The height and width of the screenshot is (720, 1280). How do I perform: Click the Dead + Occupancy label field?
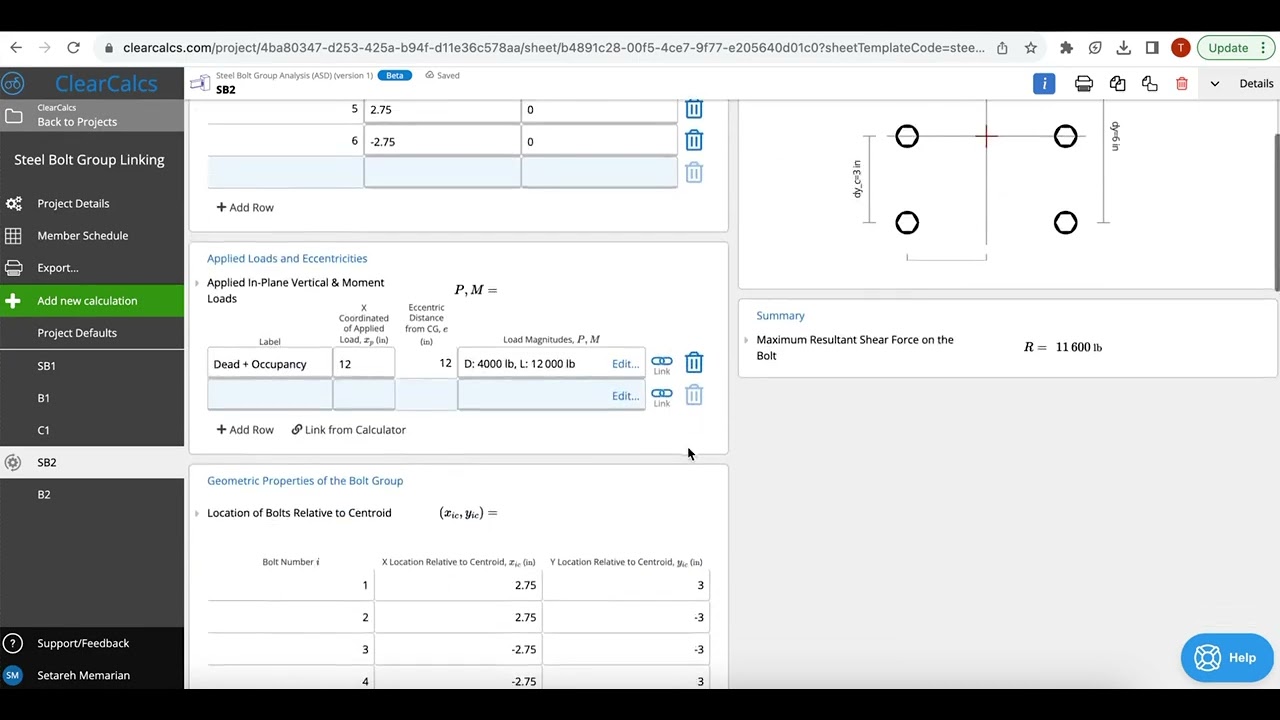[270, 364]
